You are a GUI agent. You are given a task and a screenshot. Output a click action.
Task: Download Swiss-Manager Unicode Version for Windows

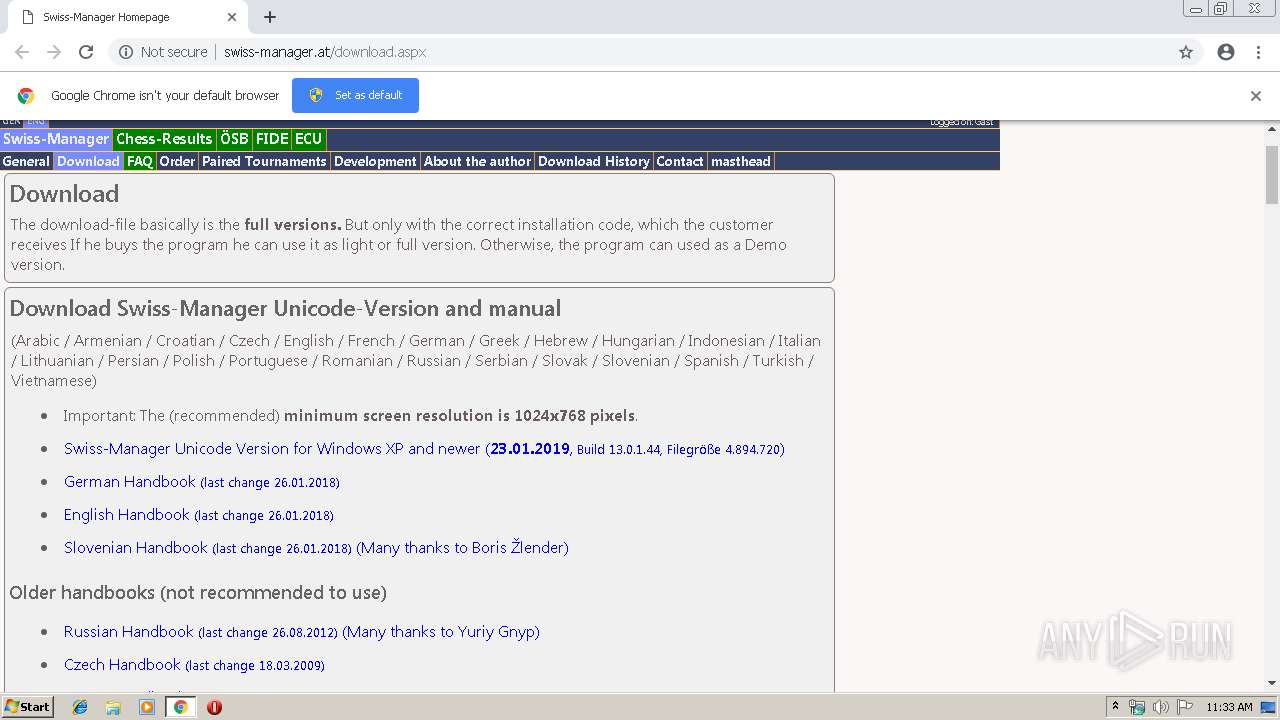424,449
